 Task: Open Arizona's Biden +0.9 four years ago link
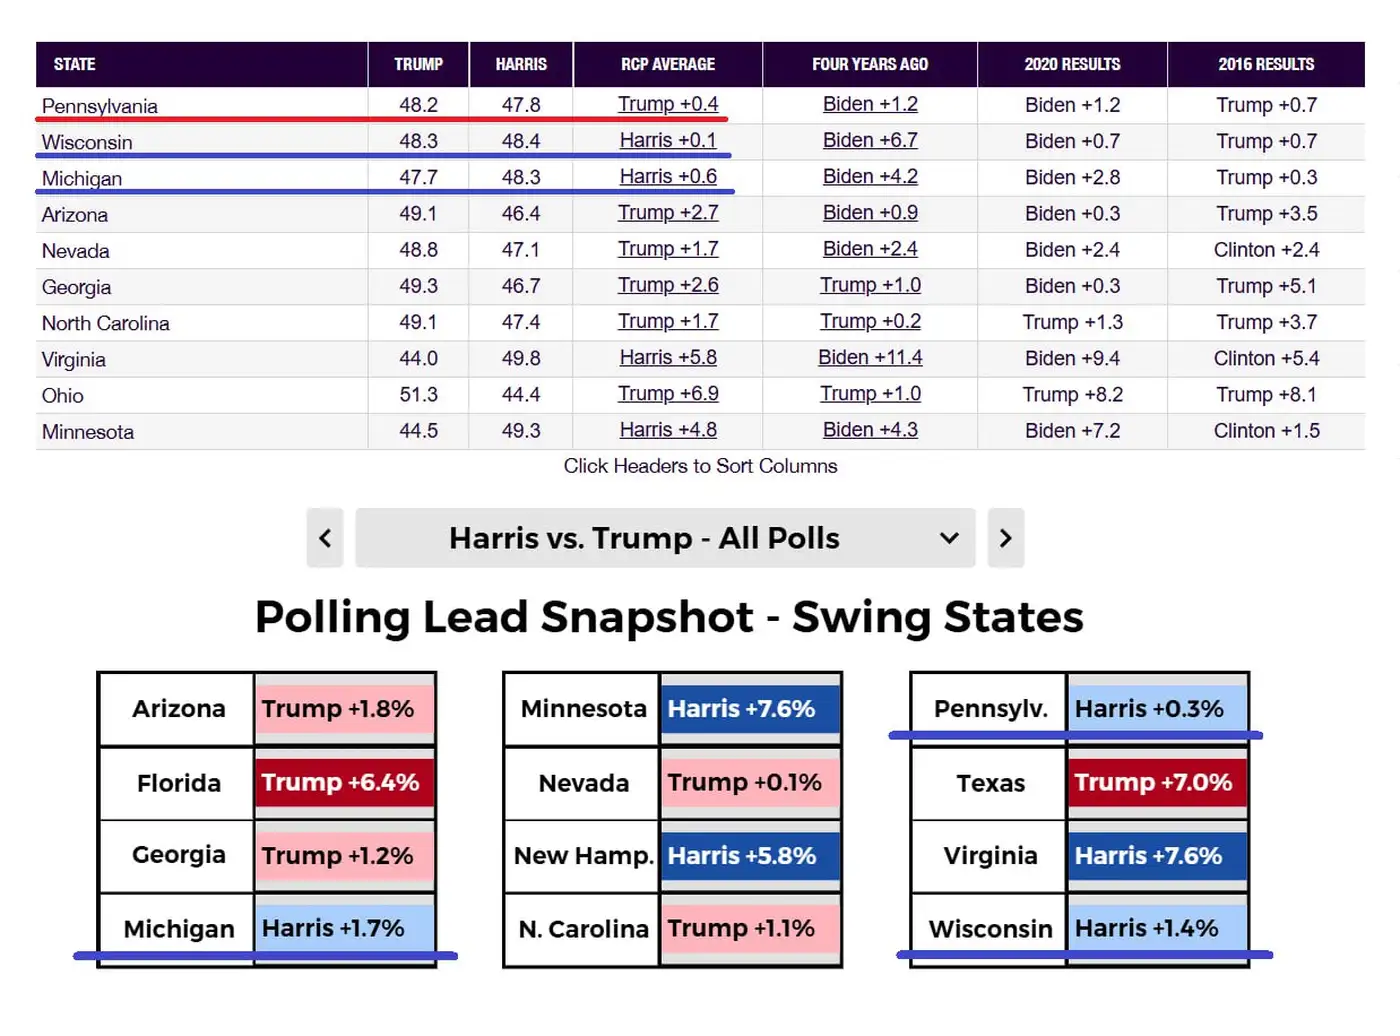click(x=870, y=213)
